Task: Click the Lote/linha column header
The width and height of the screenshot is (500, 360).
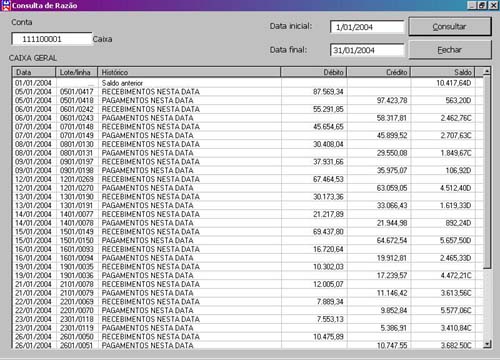Action: (x=76, y=72)
